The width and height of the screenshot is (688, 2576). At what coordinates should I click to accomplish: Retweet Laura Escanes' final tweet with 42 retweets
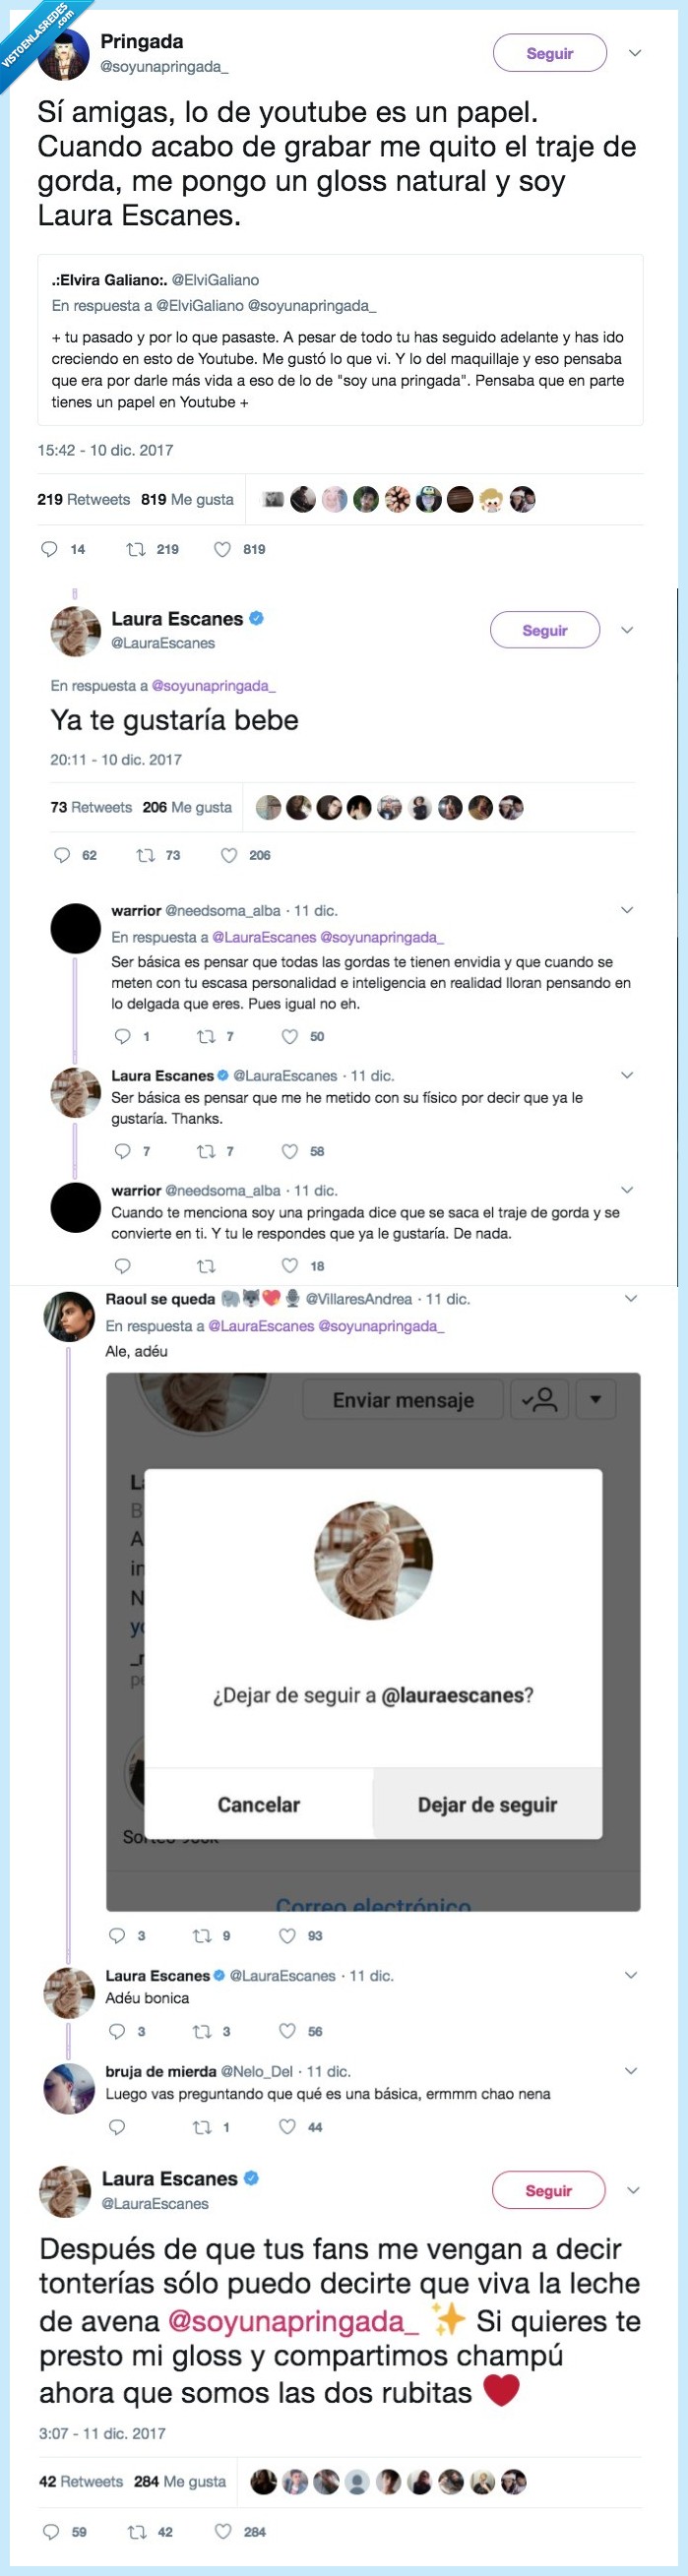click(137, 2531)
